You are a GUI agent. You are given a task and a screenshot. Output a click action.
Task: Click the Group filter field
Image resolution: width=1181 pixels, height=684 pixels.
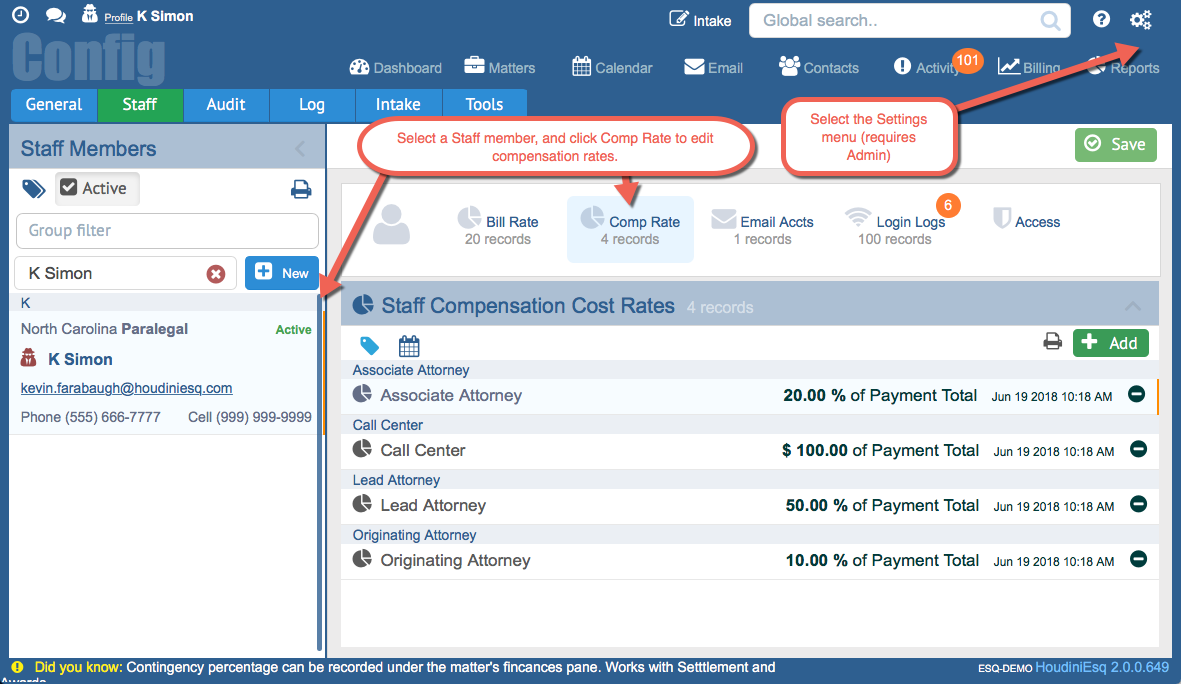167,231
